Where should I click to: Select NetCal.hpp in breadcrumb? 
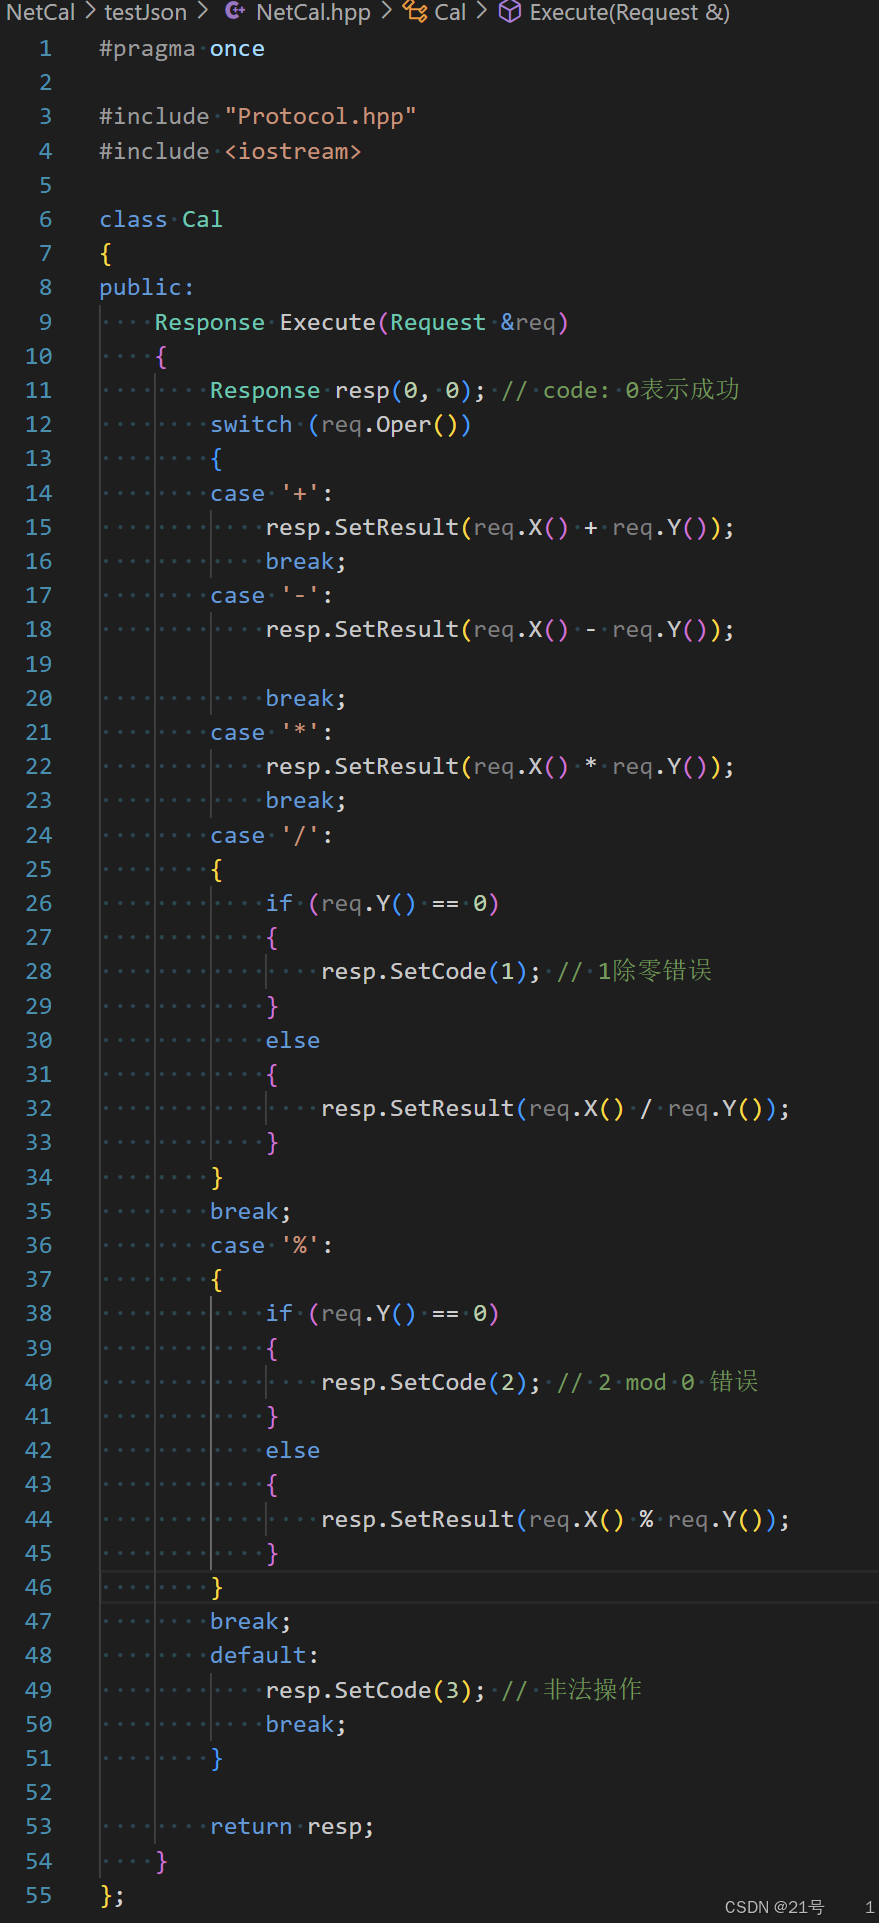click(x=313, y=13)
